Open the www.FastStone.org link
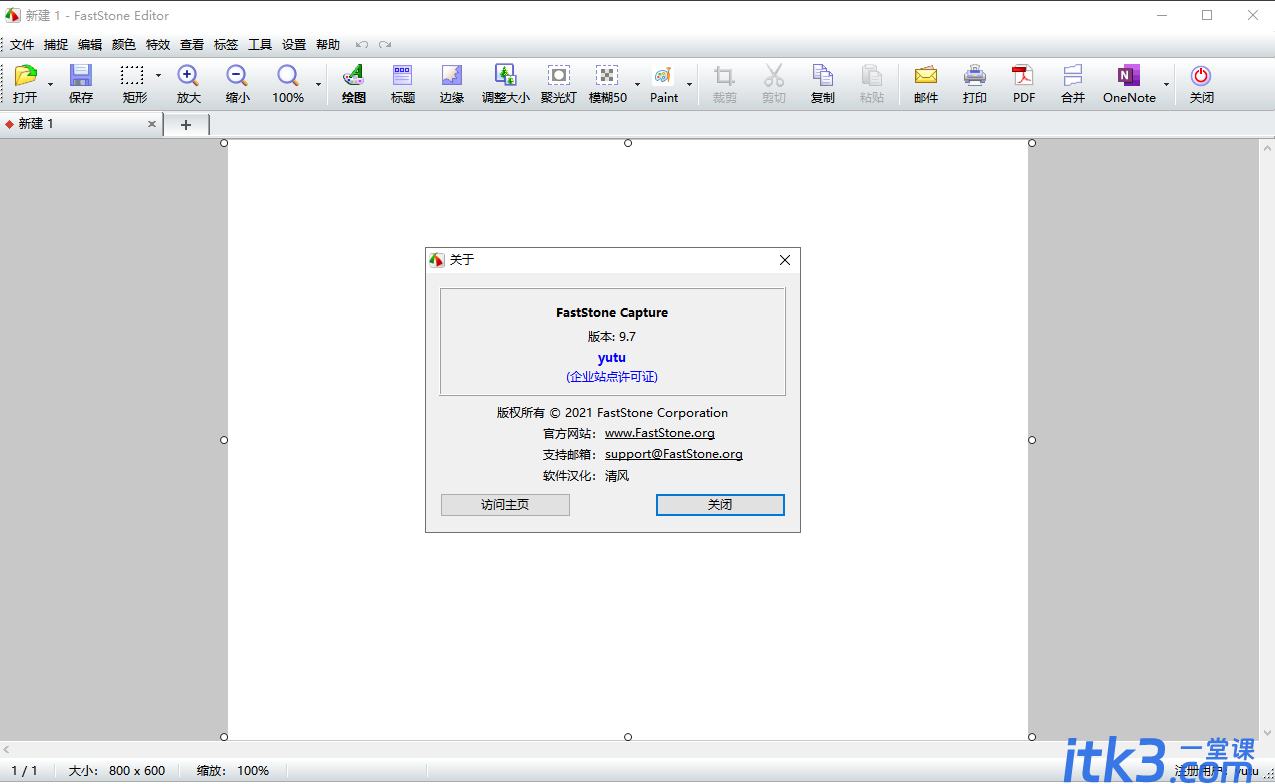Screen dimensions: 1275x784 coord(660,433)
